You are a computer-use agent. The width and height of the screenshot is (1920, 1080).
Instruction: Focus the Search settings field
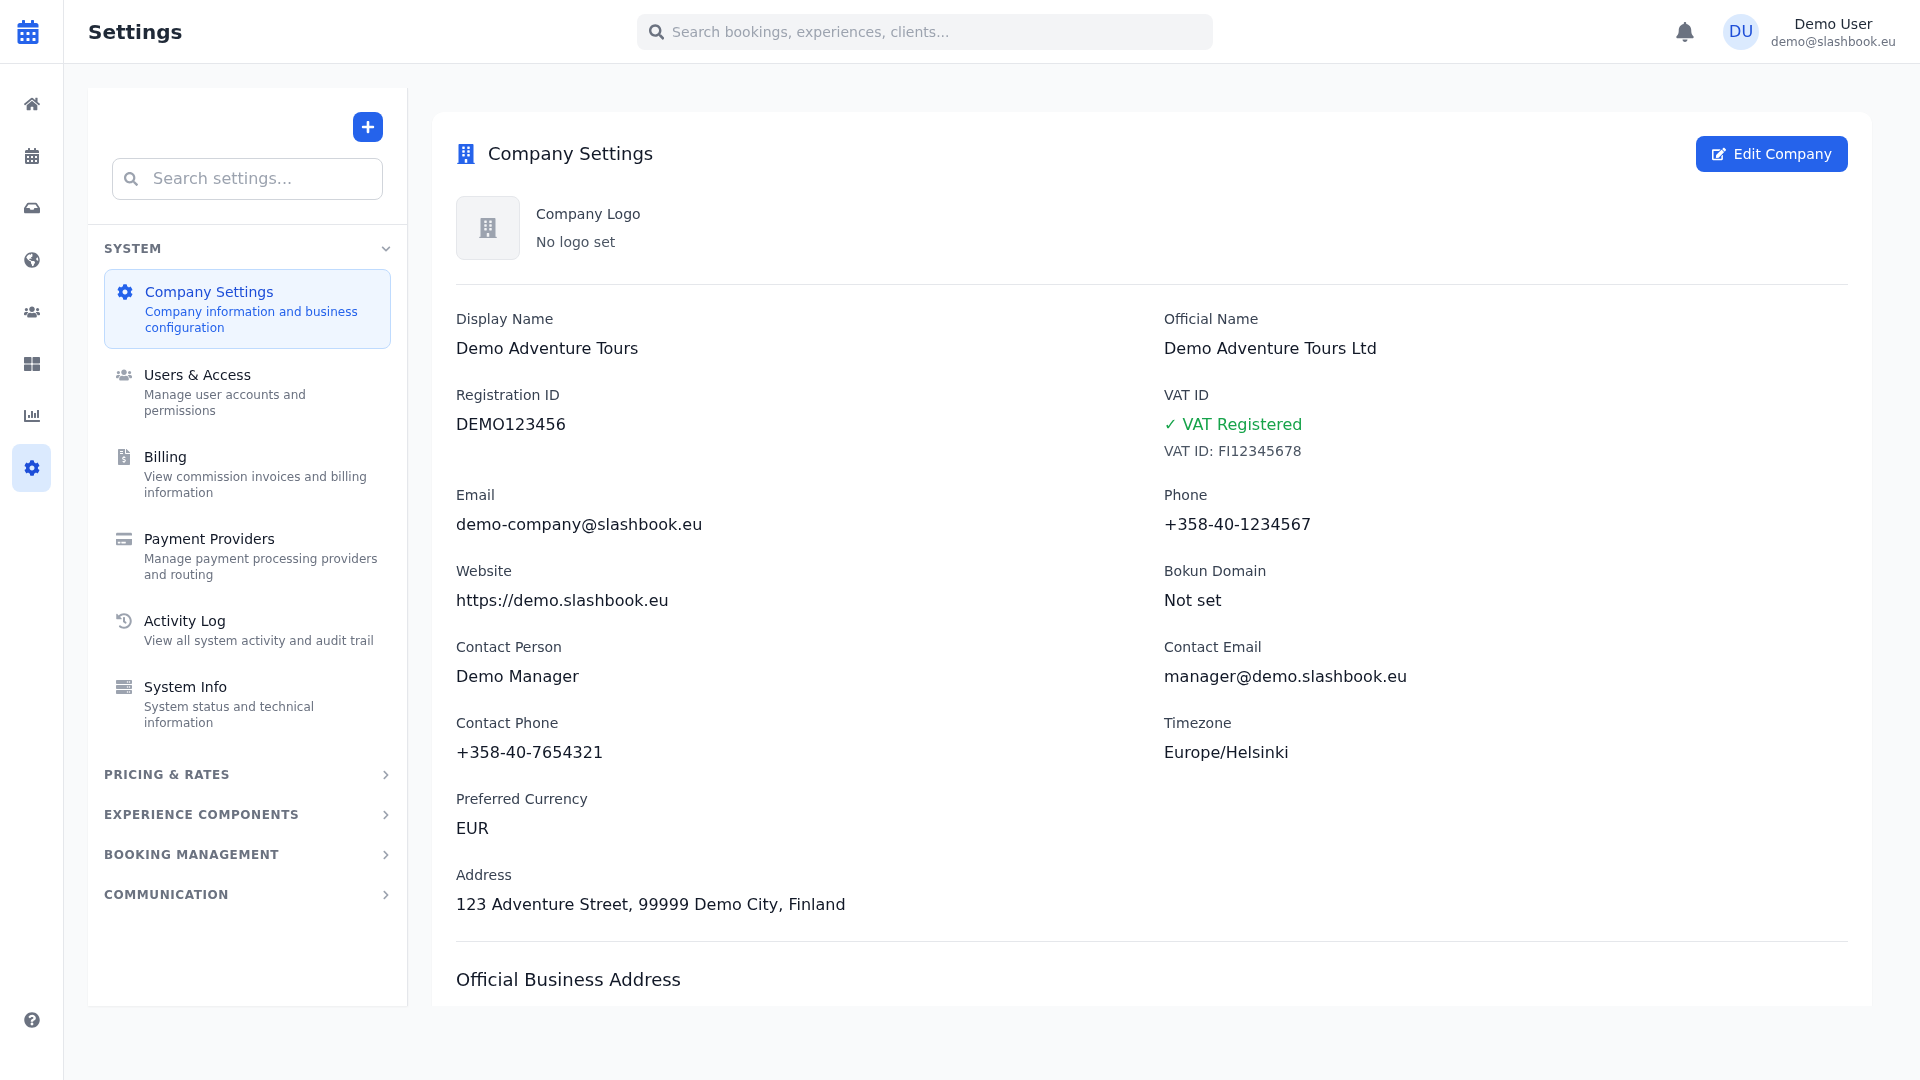click(x=260, y=179)
